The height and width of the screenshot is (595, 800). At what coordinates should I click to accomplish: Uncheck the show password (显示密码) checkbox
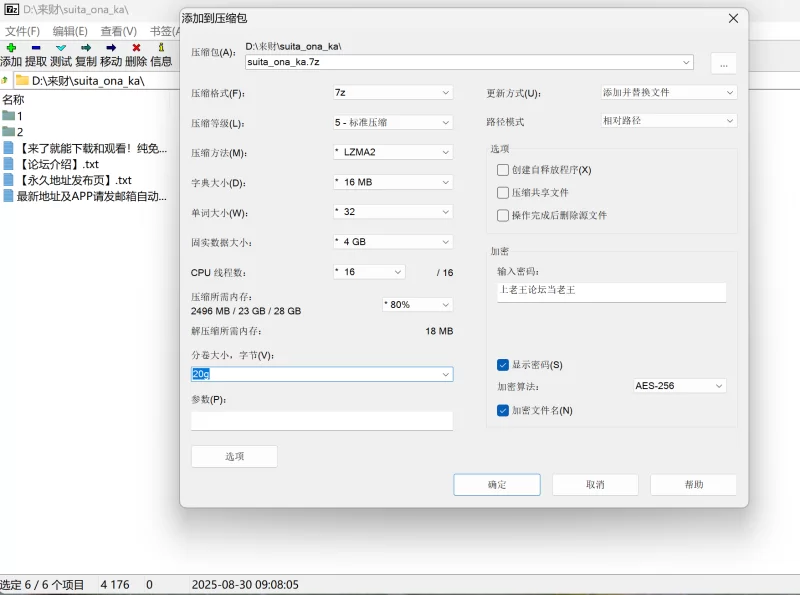tap(503, 365)
